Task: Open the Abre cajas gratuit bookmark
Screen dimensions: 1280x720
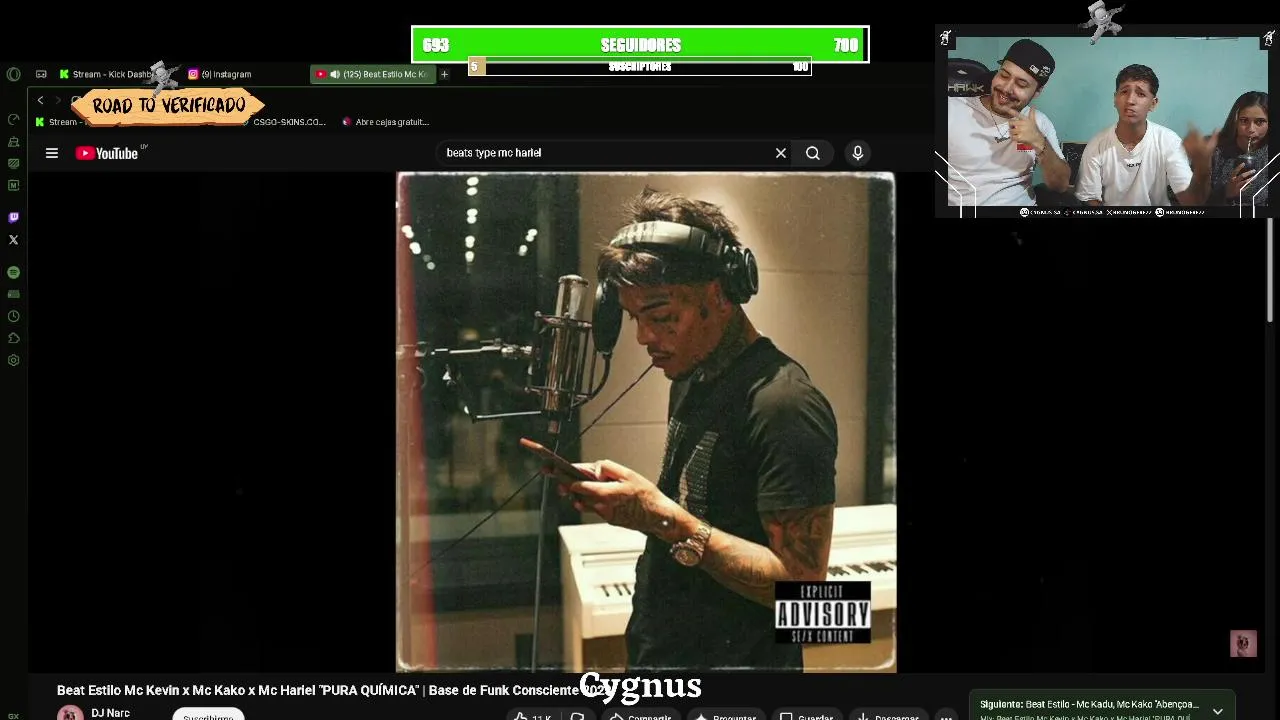Action: click(x=385, y=122)
